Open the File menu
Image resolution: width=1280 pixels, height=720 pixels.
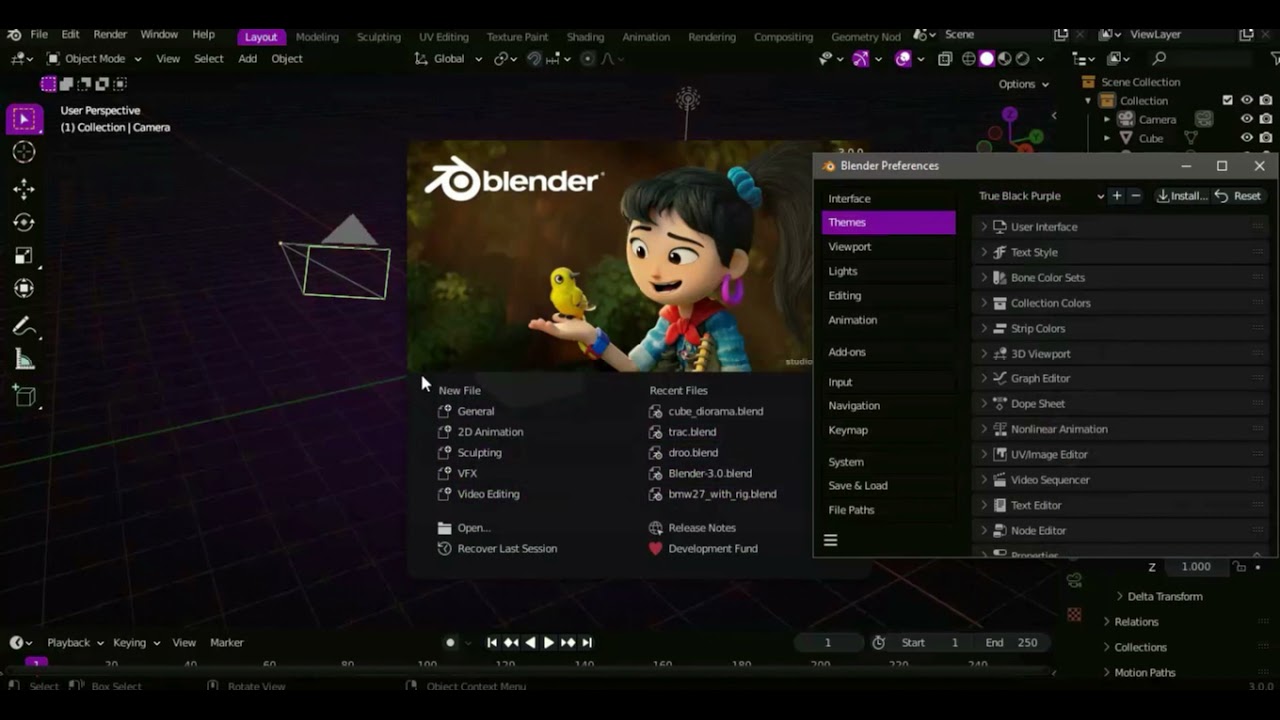point(38,35)
